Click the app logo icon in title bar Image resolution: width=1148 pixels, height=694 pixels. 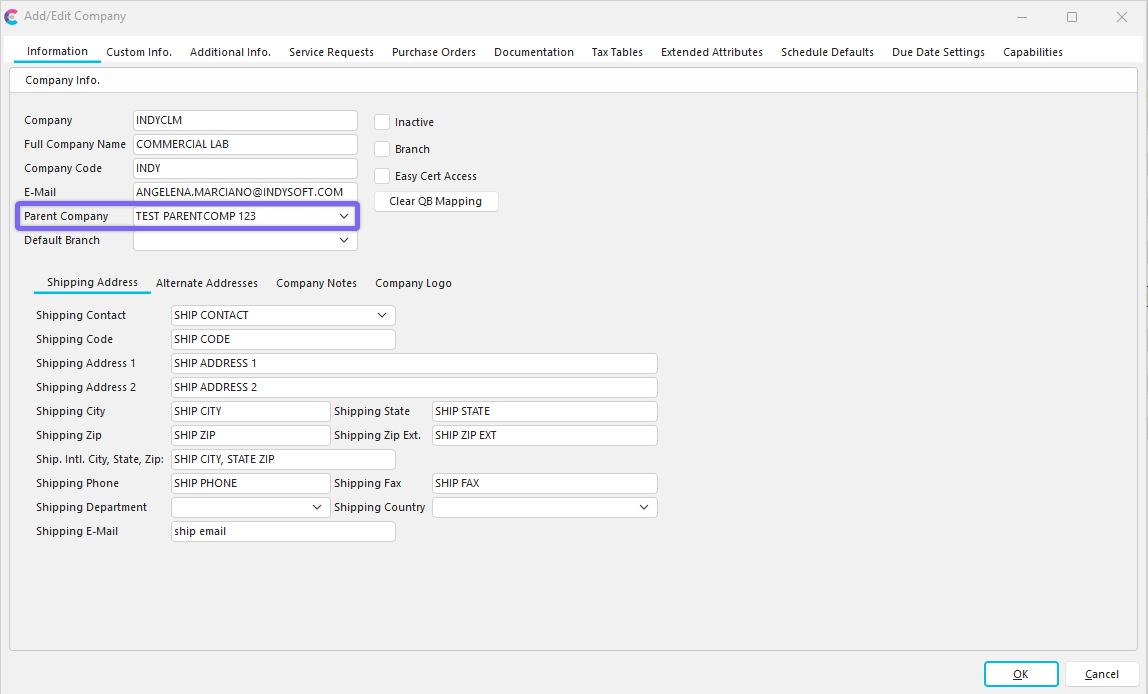(x=11, y=17)
